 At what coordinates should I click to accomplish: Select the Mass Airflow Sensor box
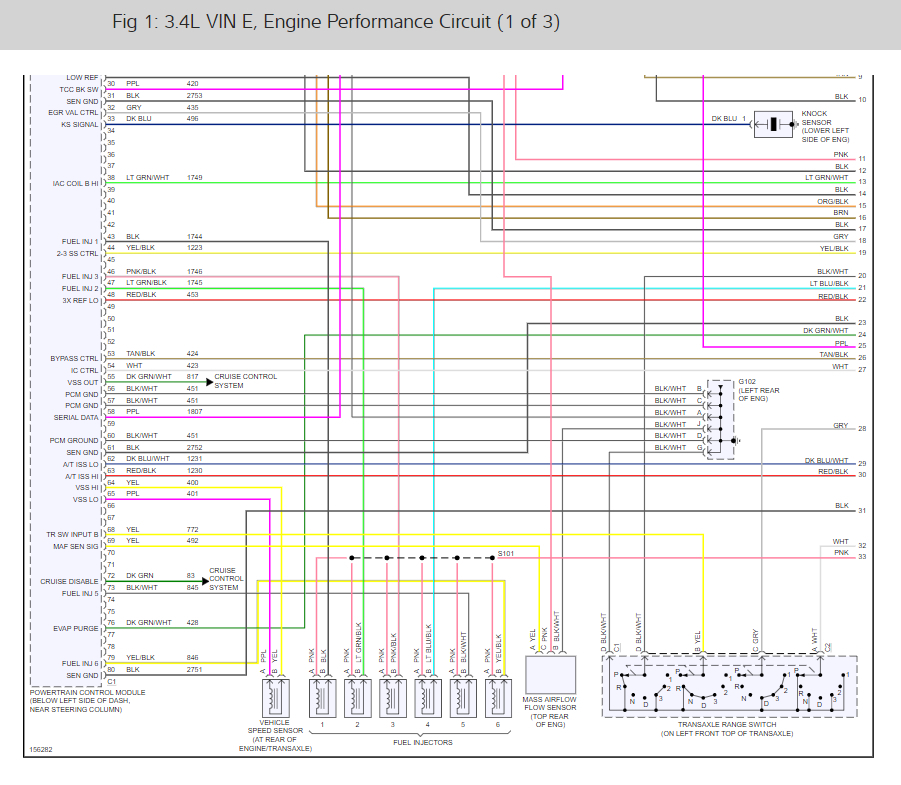pos(550,675)
